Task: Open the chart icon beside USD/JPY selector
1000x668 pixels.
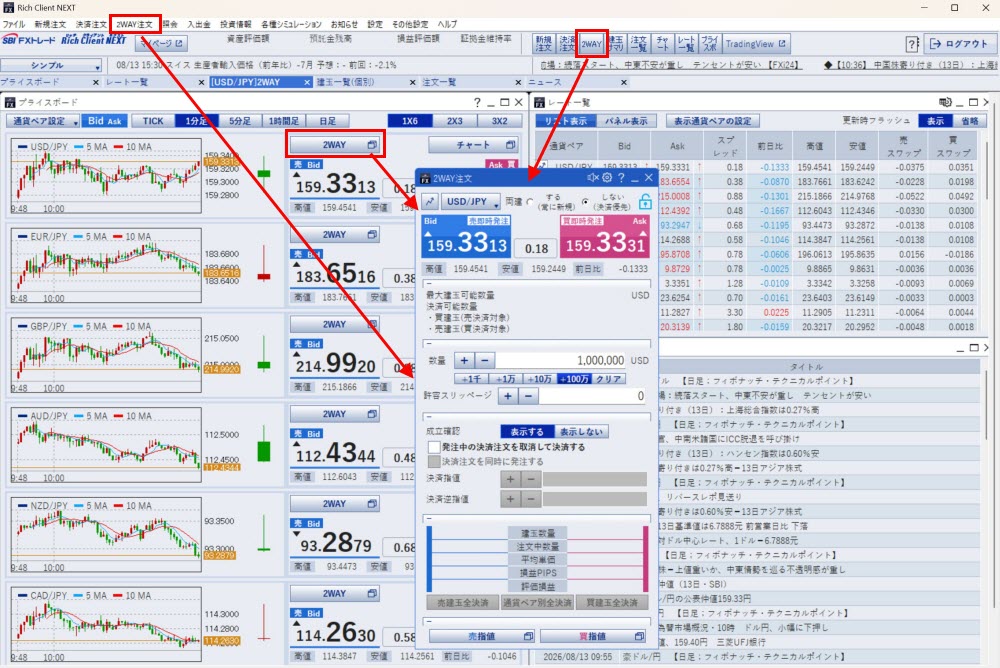Action: (x=430, y=202)
